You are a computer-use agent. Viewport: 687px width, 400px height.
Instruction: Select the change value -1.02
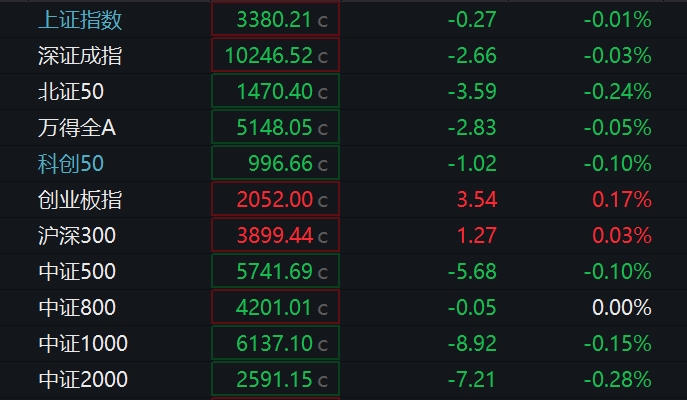(x=472, y=163)
